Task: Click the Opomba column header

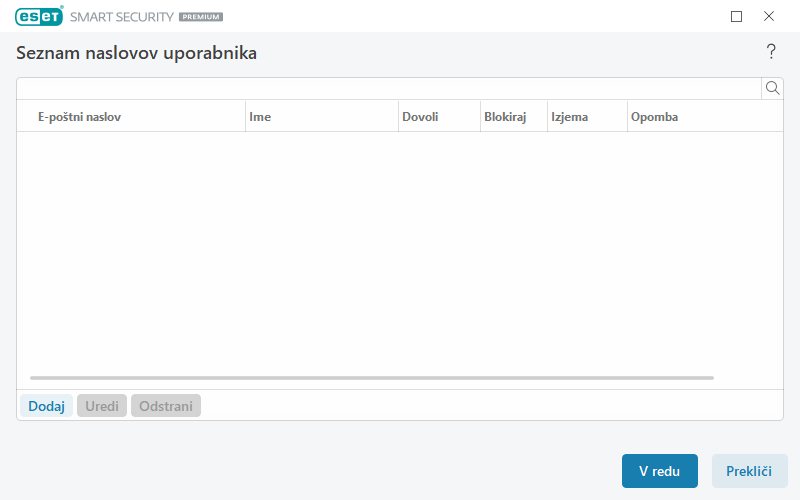Action: [705, 117]
